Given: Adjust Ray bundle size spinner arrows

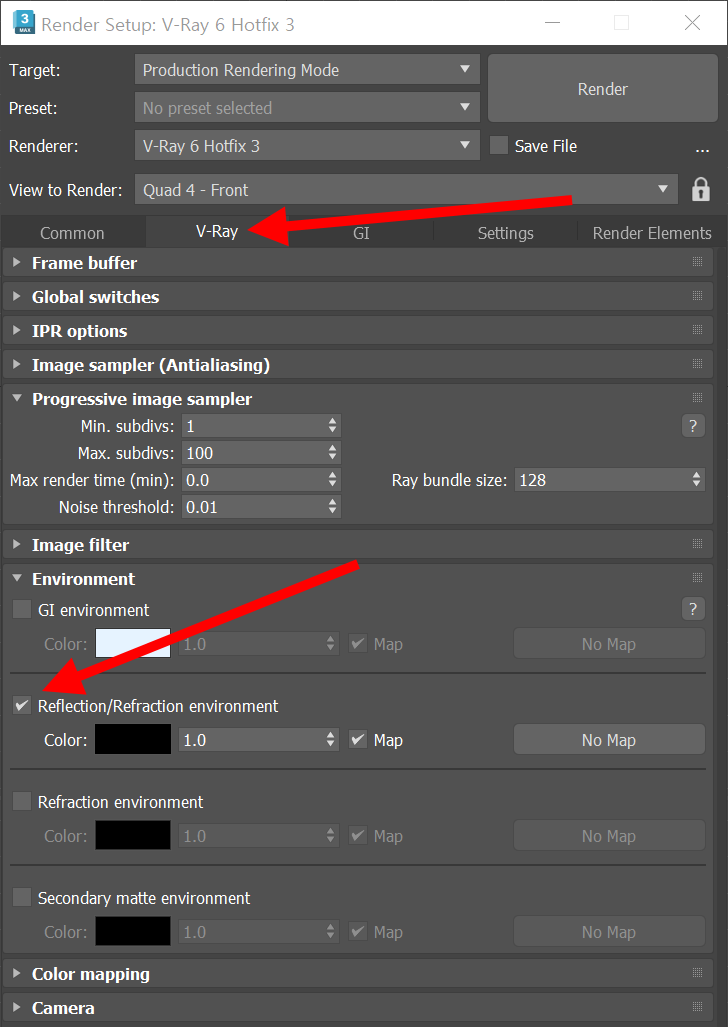Looking at the screenshot, I should [x=697, y=479].
